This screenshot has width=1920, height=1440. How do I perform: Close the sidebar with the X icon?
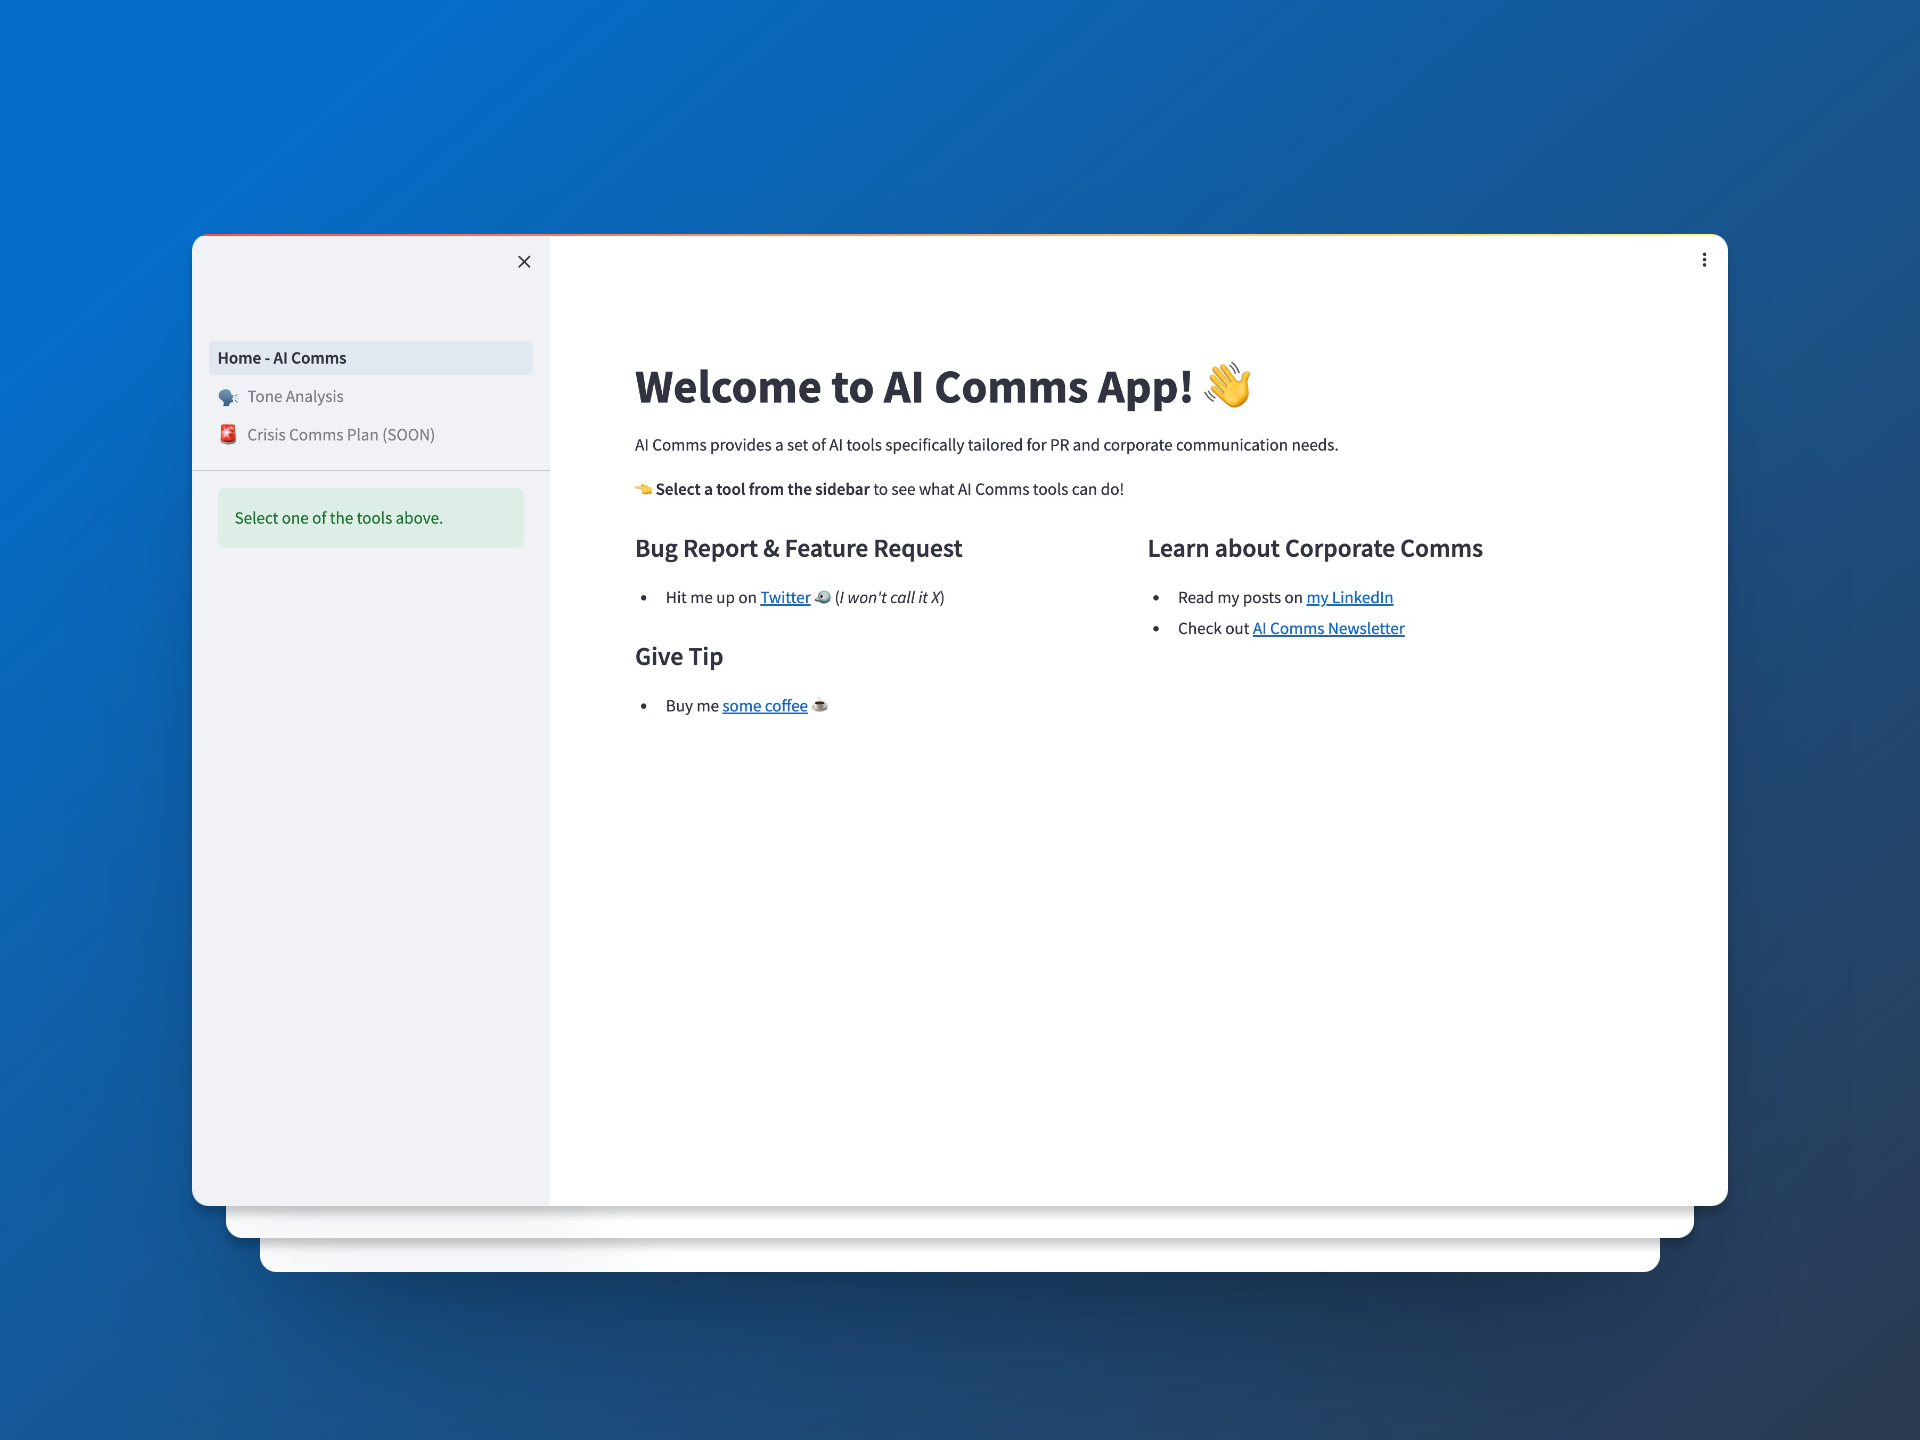pos(524,262)
